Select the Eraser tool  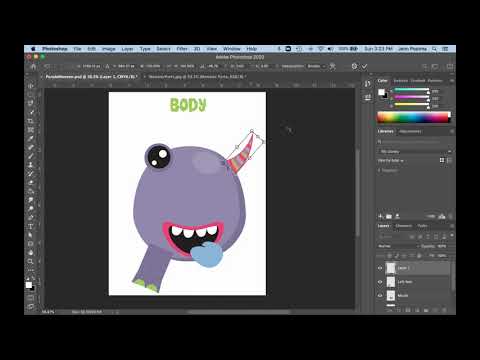click(31, 182)
